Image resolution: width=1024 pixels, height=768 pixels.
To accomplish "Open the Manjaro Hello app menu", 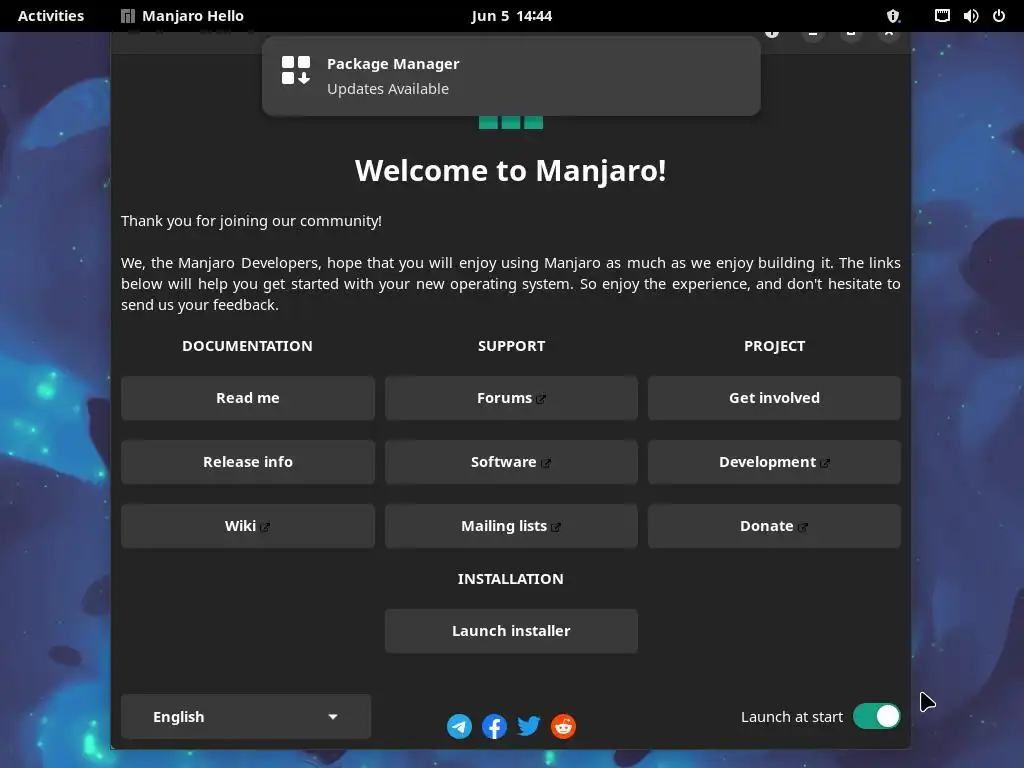I will point(182,16).
